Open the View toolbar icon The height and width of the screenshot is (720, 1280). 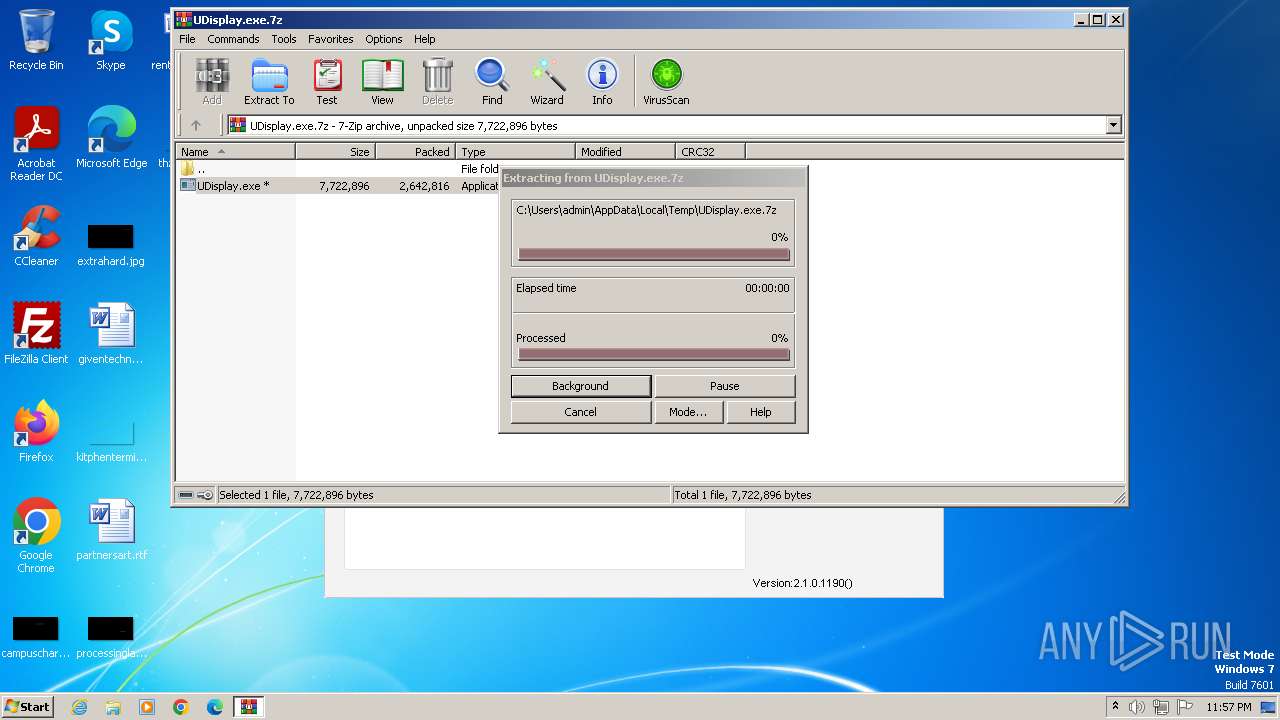pyautogui.click(x=382, y=81)
